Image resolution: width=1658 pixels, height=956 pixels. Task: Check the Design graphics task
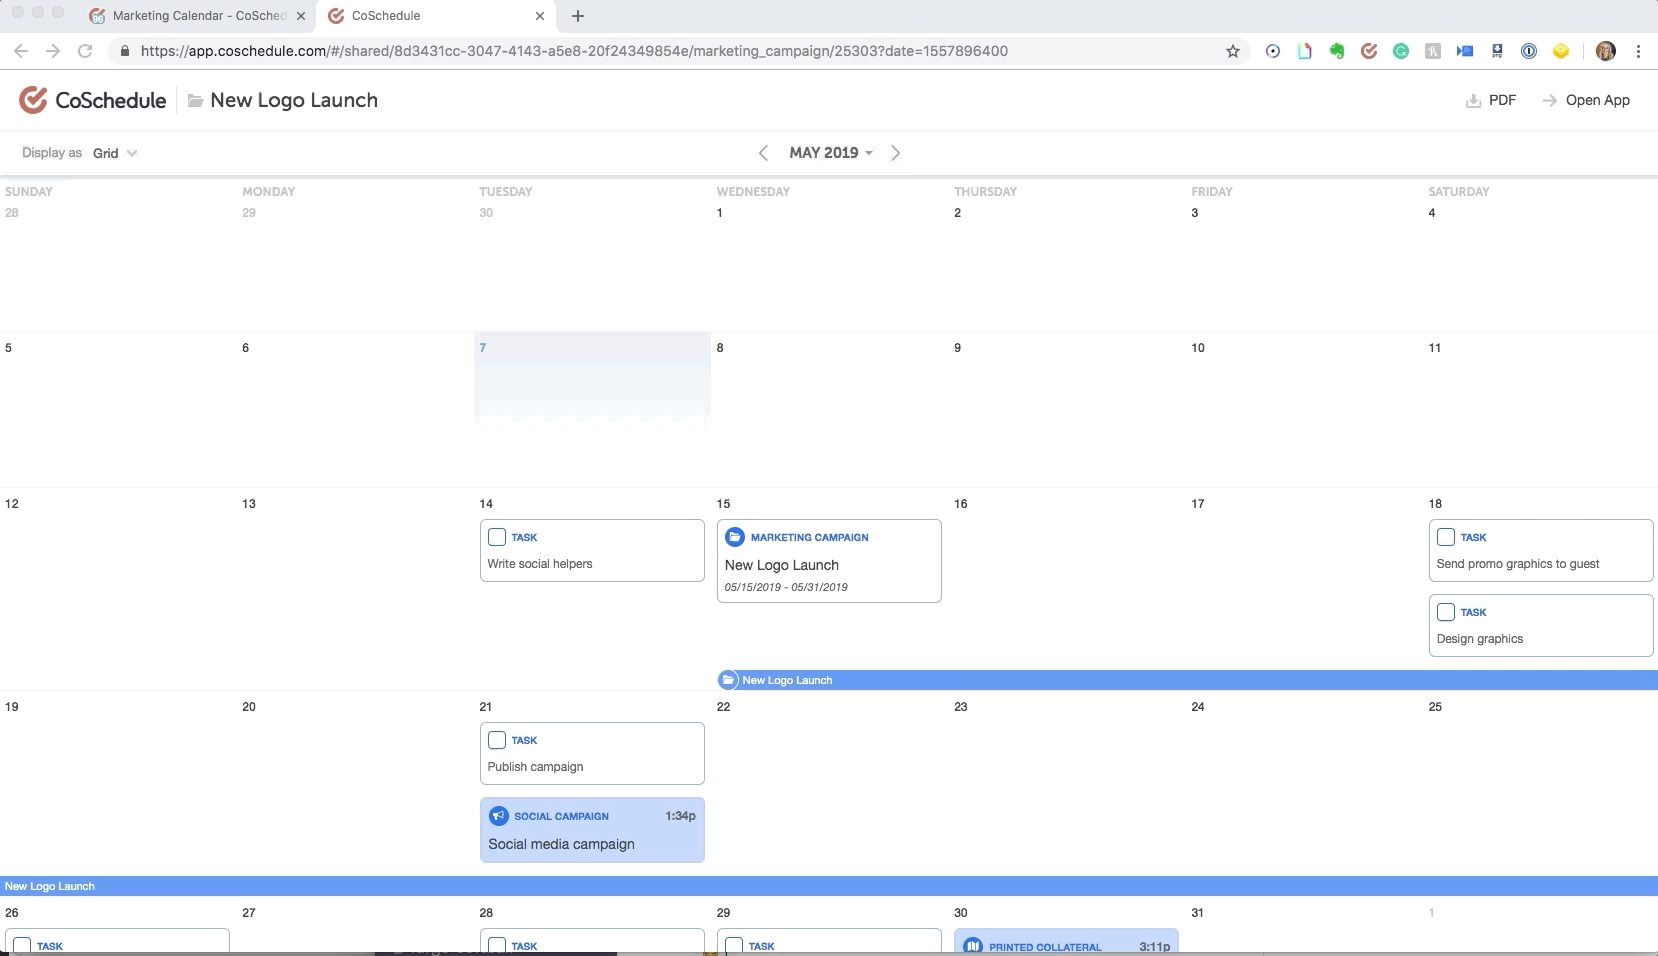pos(1446,612)
